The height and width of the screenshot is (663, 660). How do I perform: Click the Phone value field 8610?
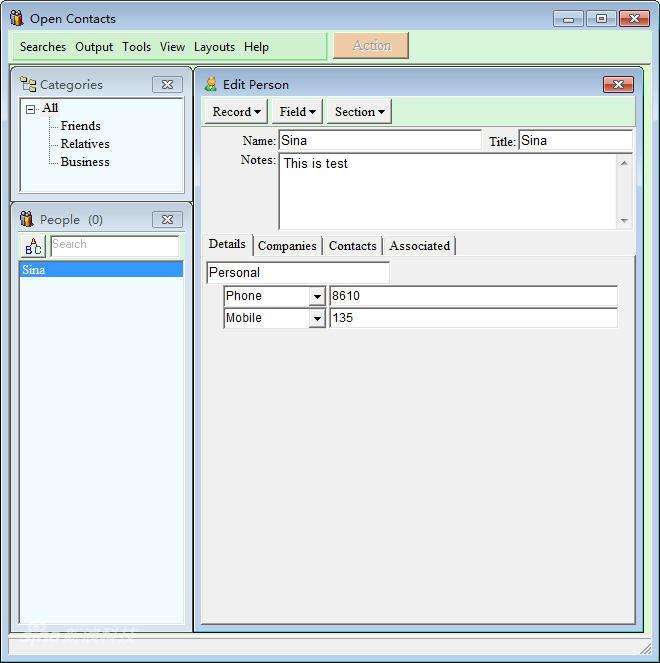(x=473, y=296)
